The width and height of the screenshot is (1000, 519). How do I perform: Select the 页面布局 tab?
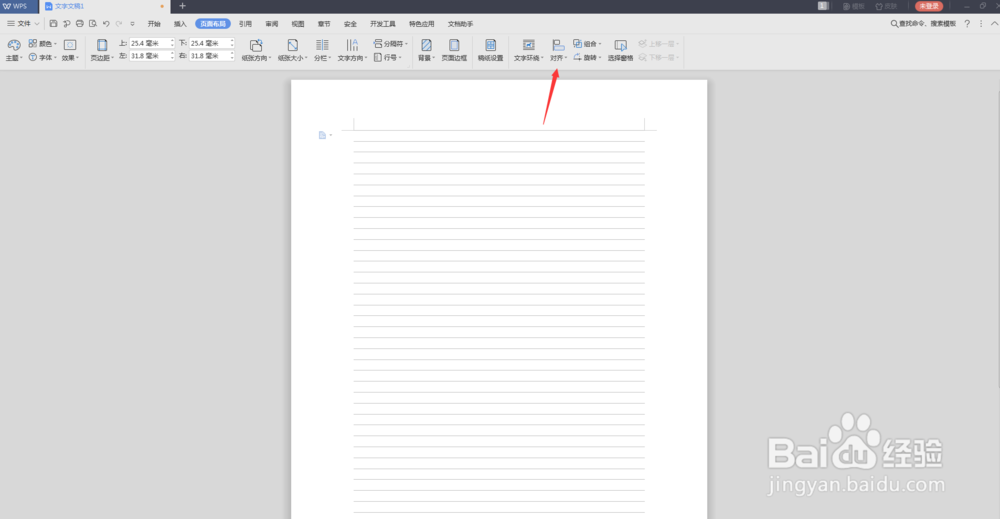[213, 24]
